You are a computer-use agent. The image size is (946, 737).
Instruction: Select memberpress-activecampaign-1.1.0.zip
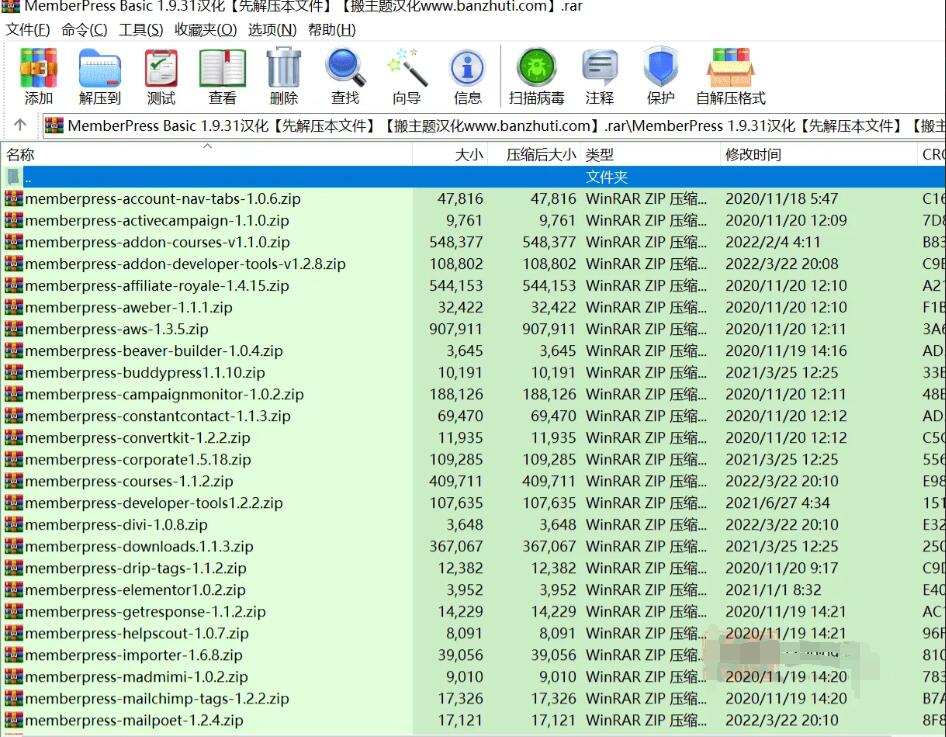pos(157,220)
